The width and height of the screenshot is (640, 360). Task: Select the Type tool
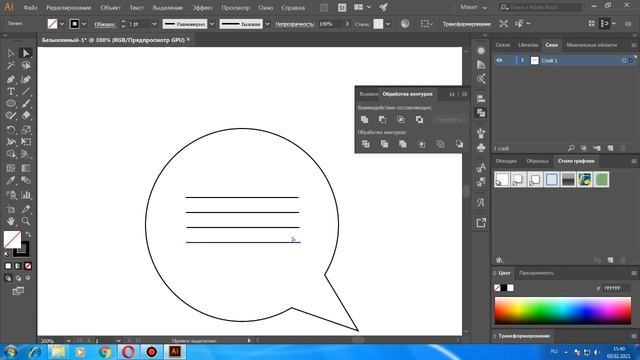click(11, 91)
